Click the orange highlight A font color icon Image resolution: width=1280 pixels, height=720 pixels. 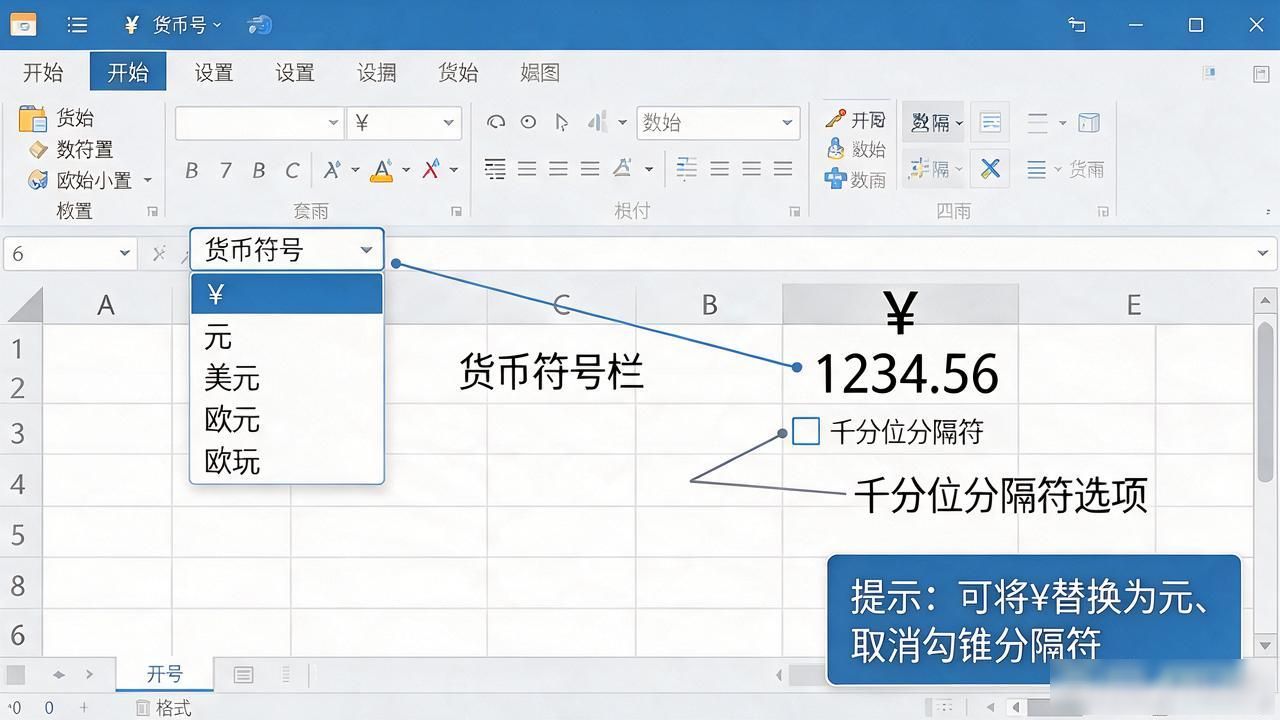click(x=381, y=170)
